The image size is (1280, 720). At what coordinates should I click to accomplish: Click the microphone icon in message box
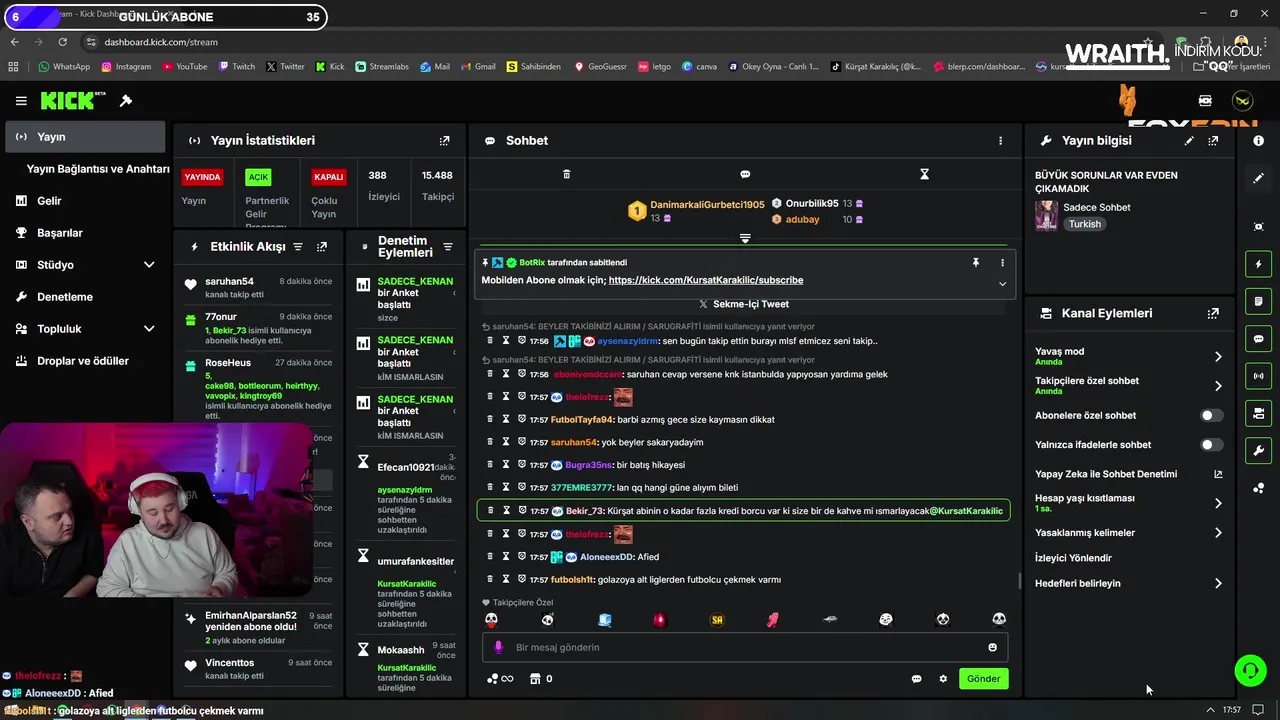click(498, 647)
